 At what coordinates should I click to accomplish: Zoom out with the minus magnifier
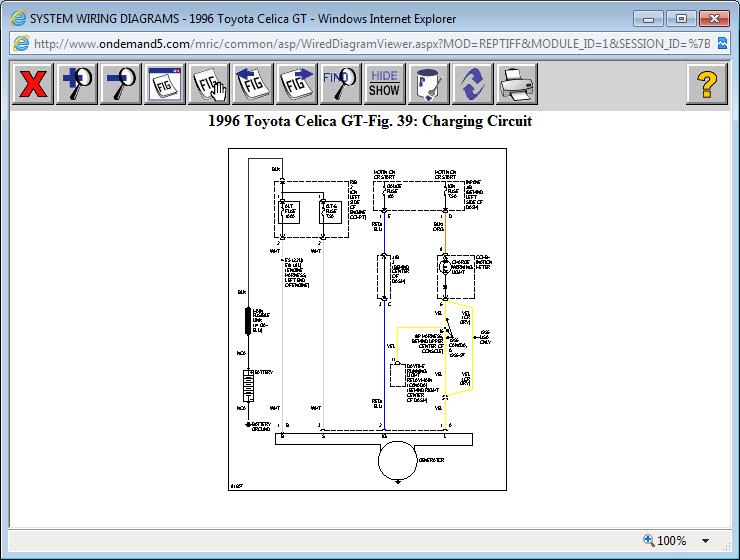tap(121, 84)
